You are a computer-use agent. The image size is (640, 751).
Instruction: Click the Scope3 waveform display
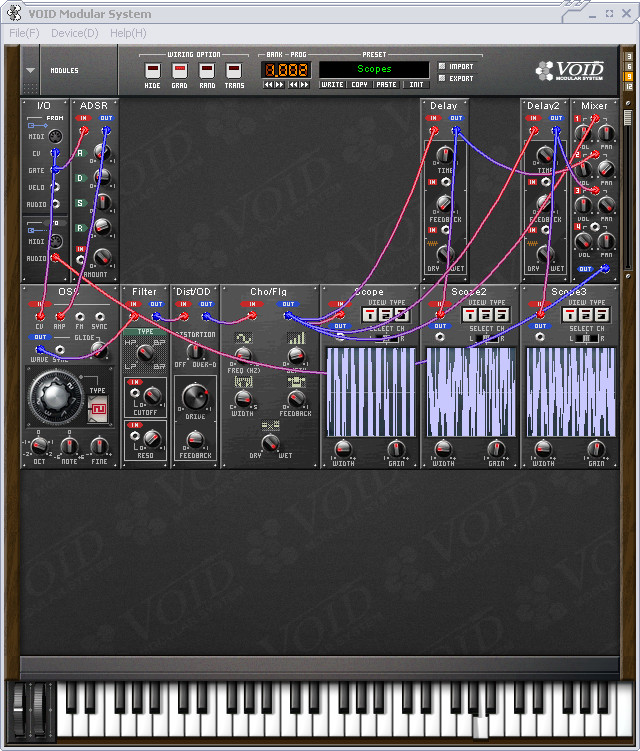pyautogui.click(x=571, y=392)
